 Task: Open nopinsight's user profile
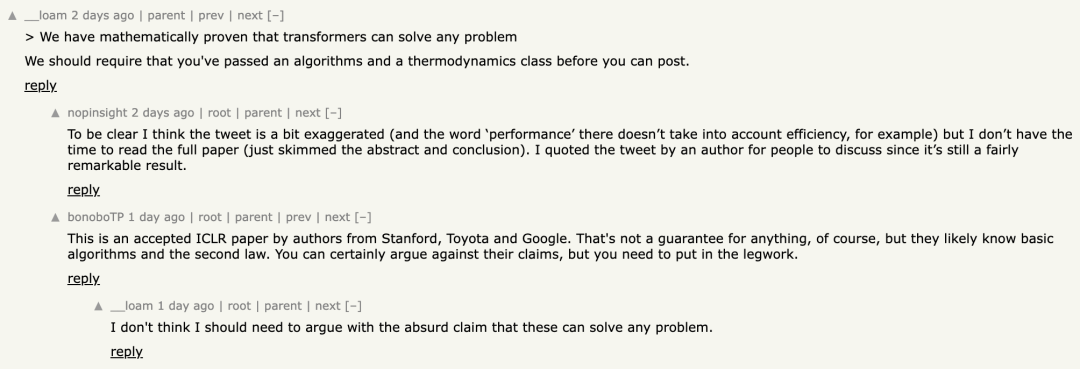pos(97,113)
